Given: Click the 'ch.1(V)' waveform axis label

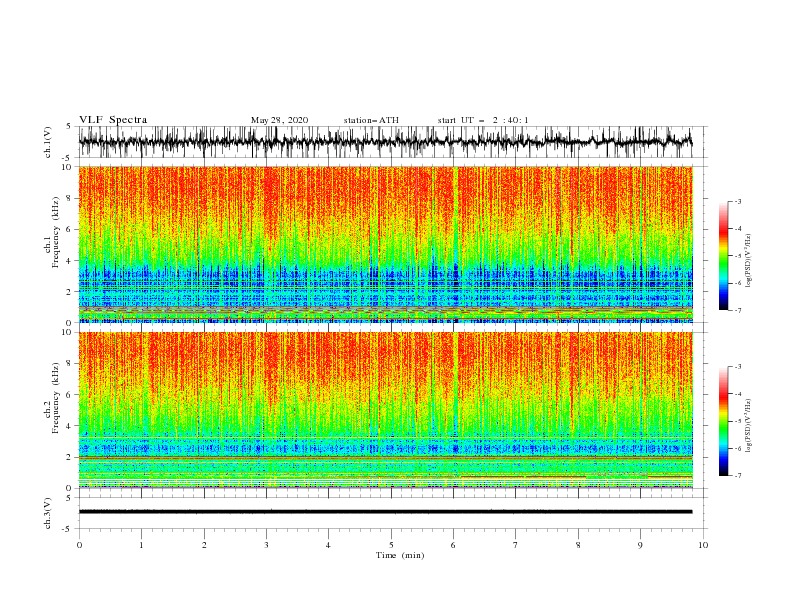Looking at the screenshot, I should pyautogui.click(x=48, y=142).
